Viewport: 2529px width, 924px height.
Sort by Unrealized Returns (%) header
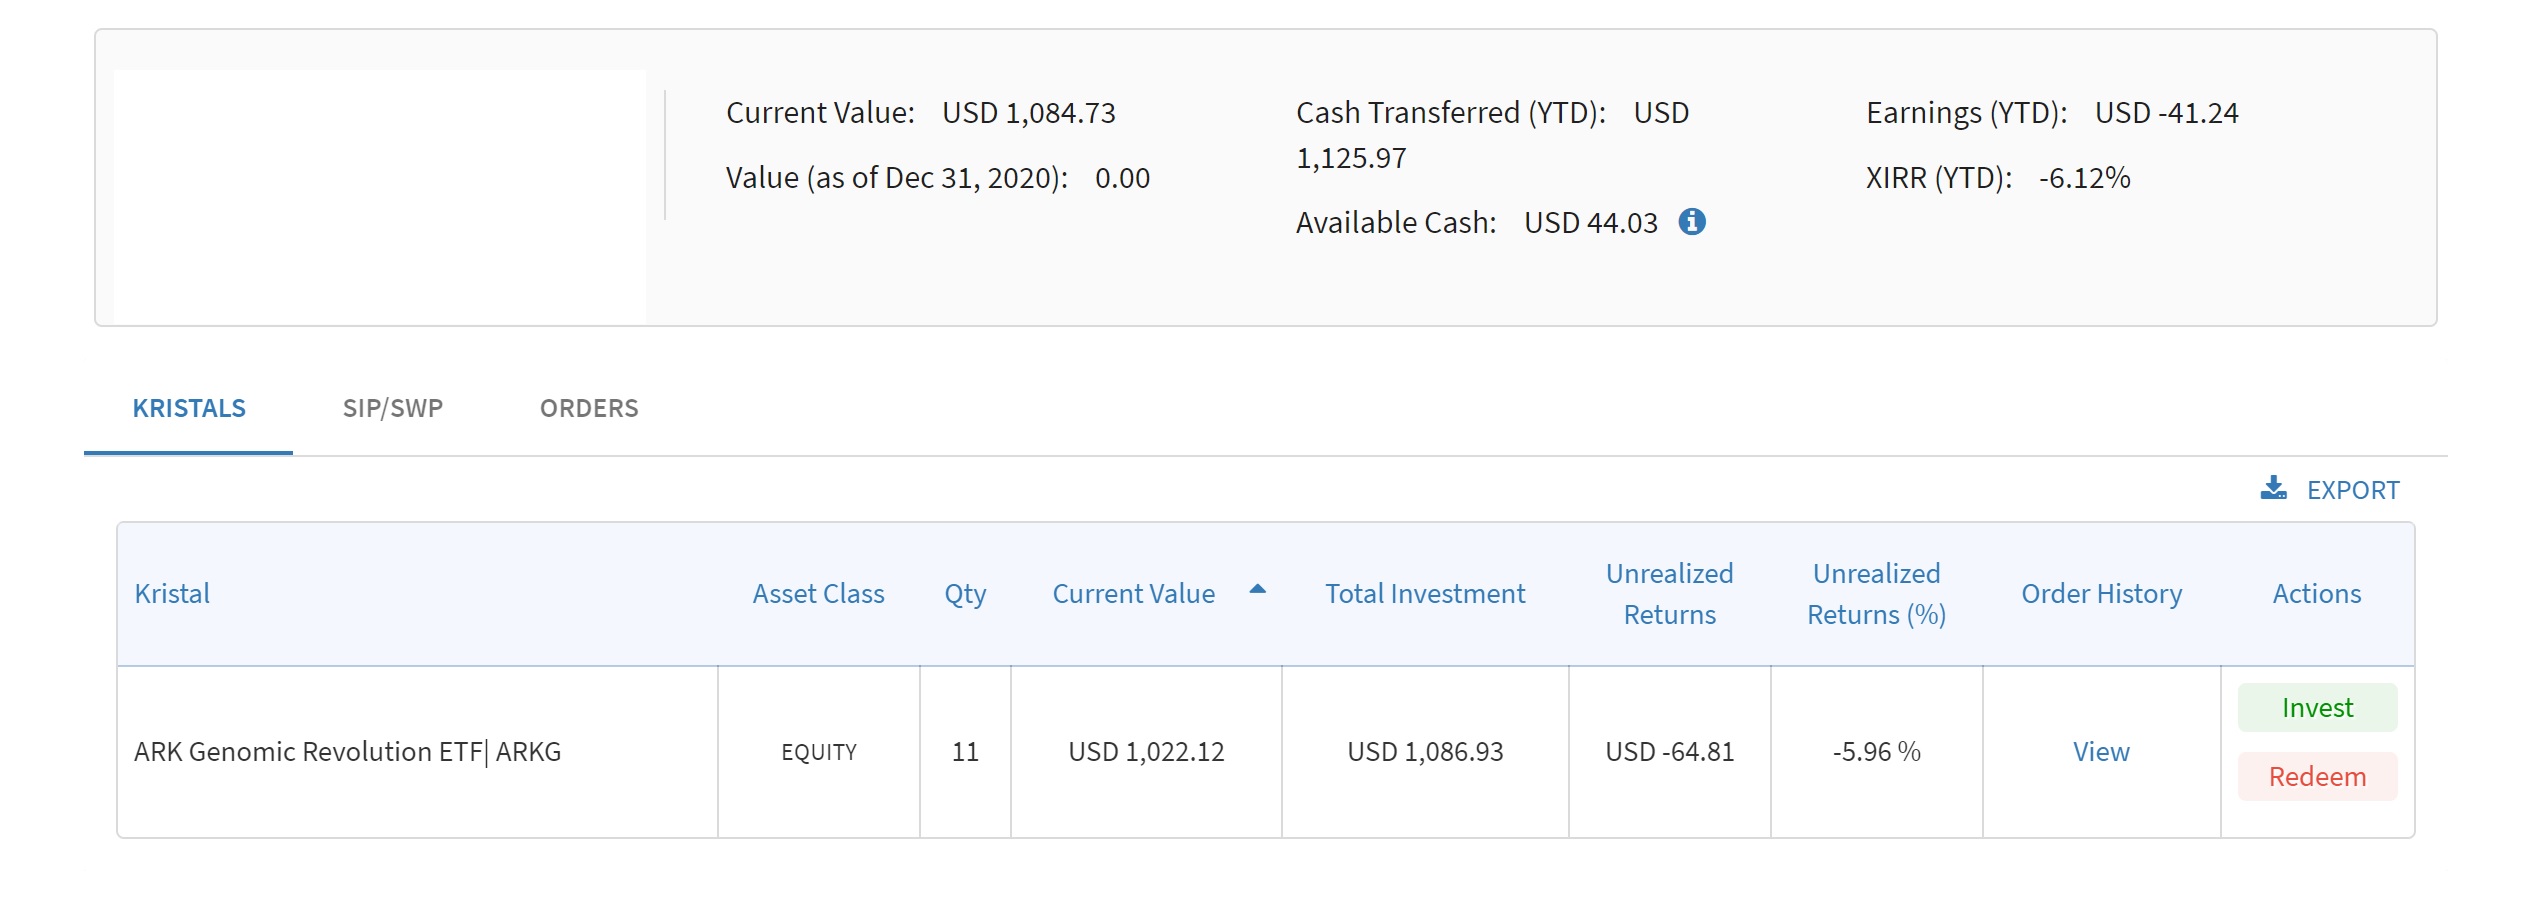point(1876,594)
